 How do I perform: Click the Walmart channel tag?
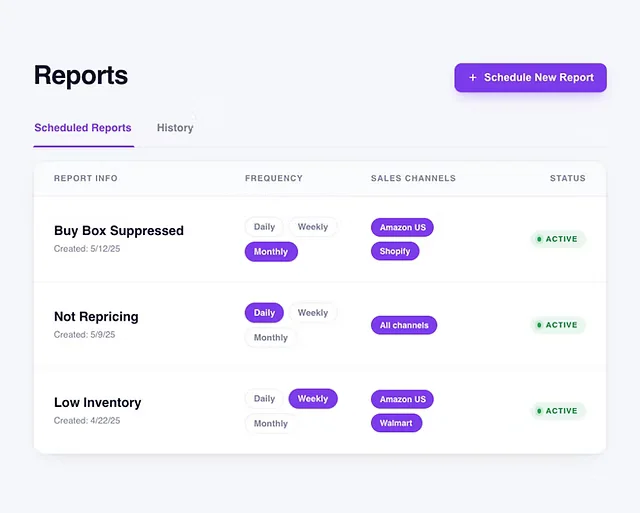(396, 423)
